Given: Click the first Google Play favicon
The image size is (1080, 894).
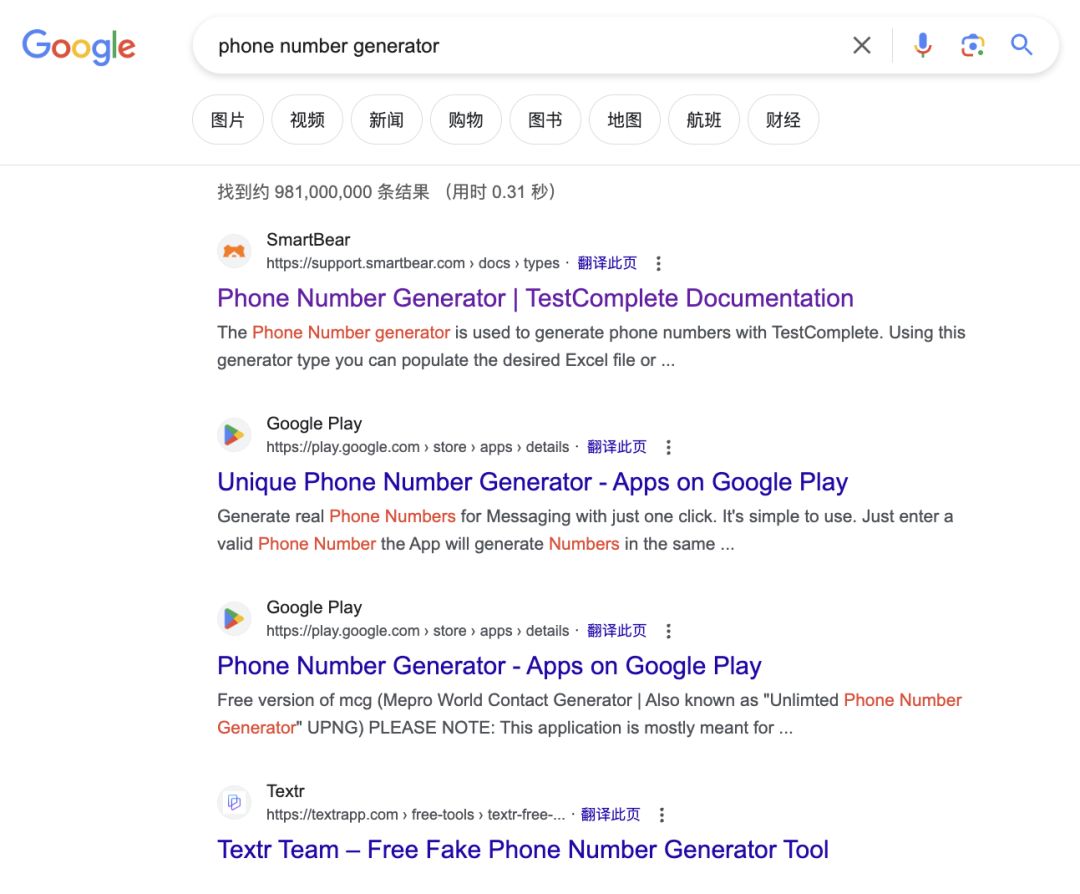Looking at the screenshot, I should pos(234,435).
